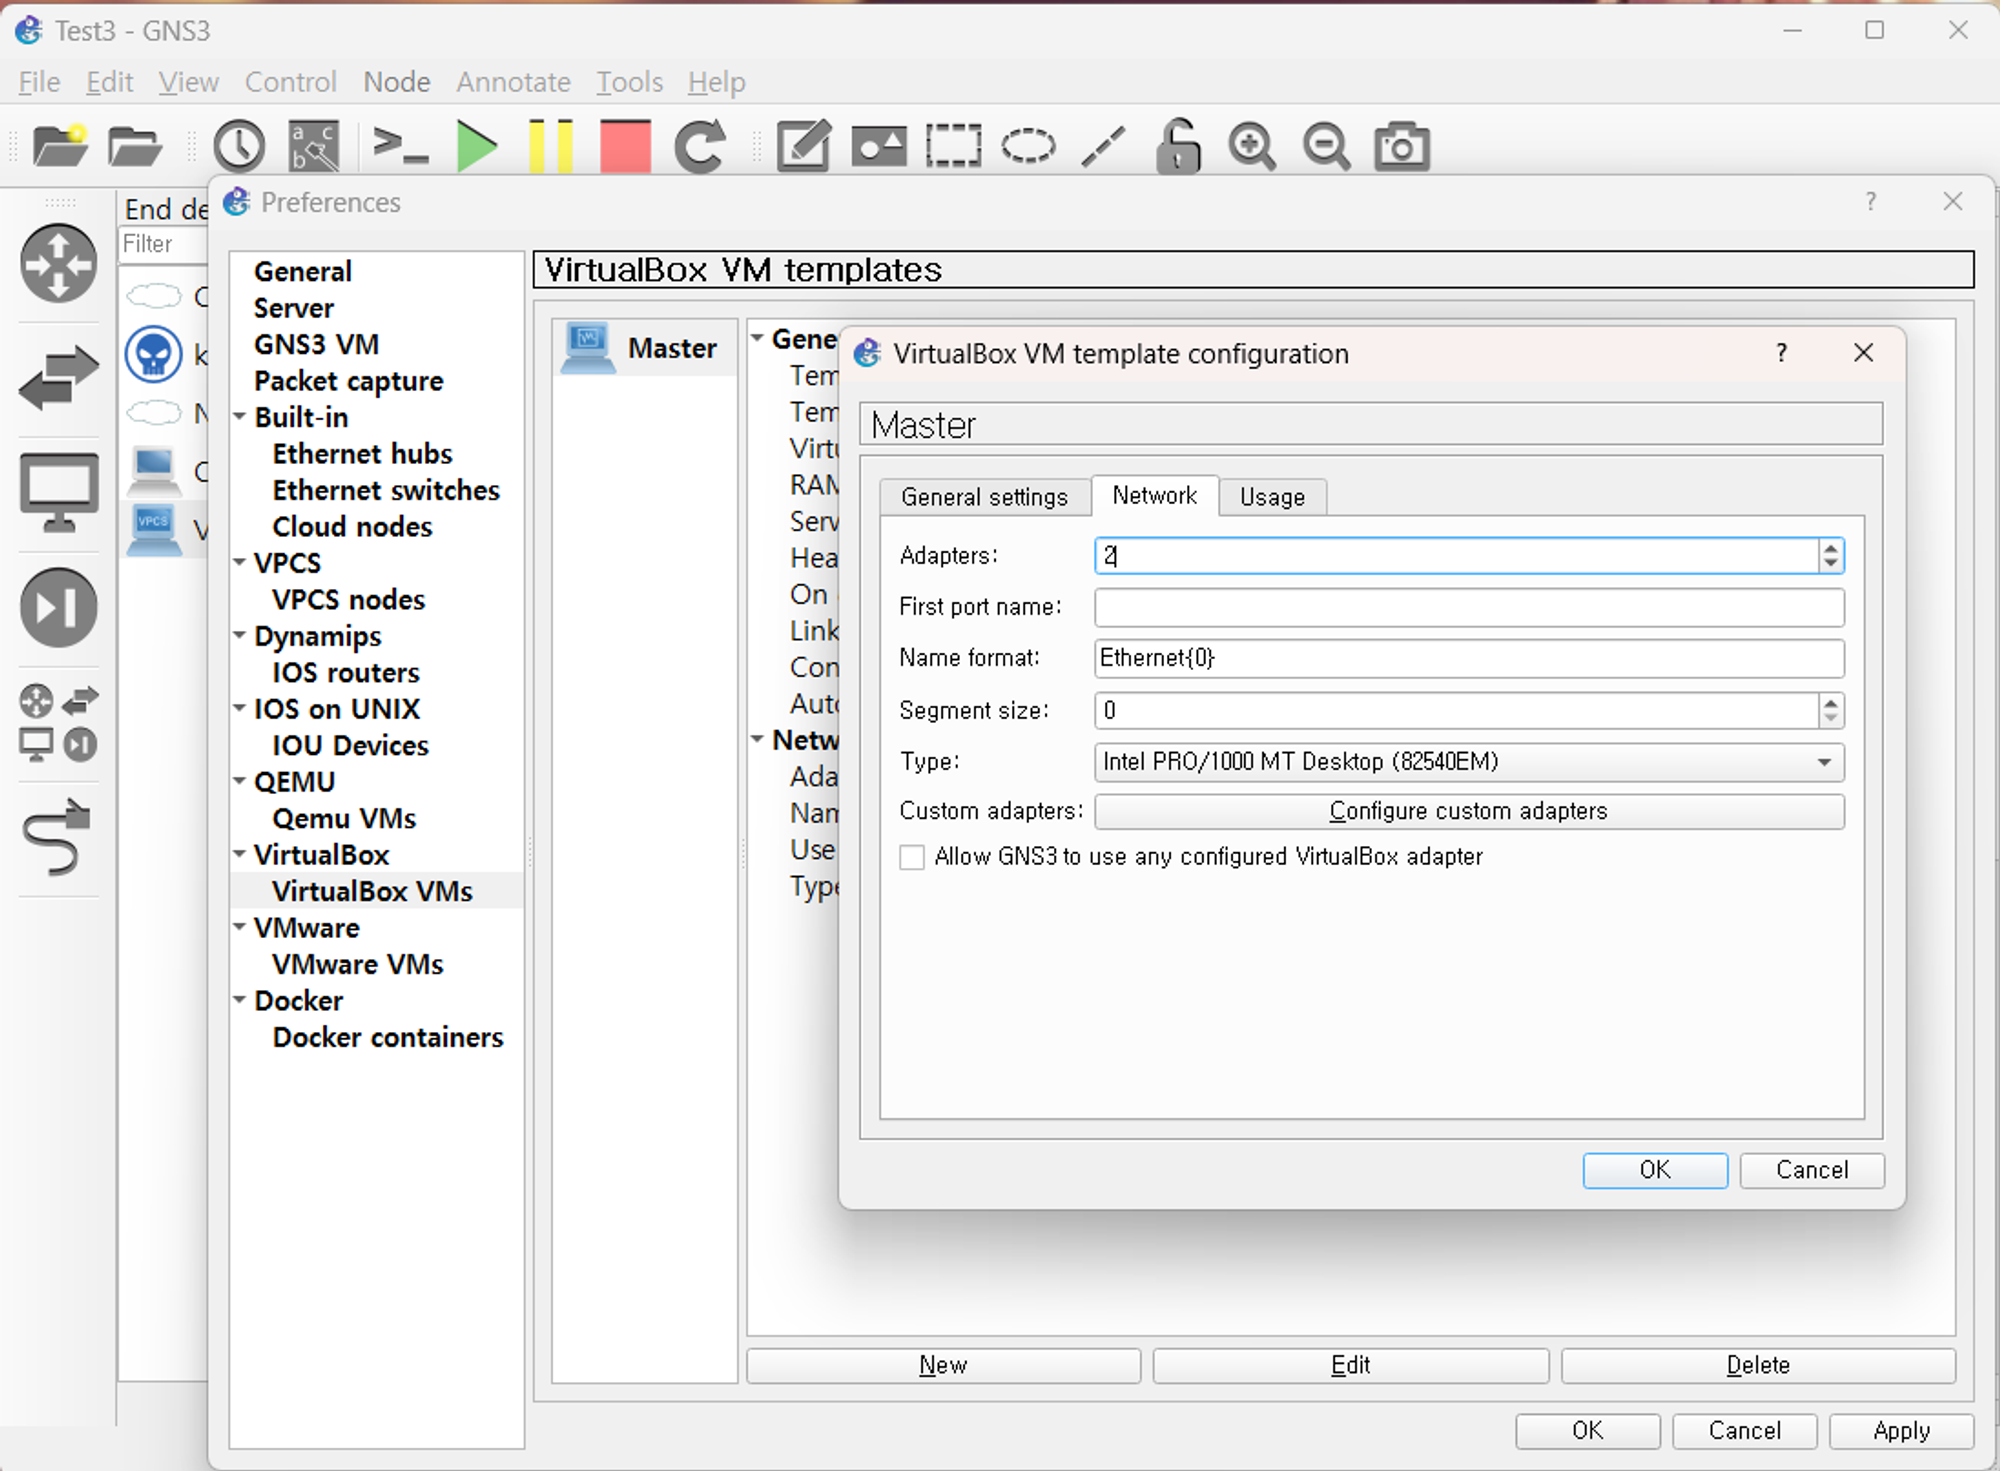2000x1471 pixels.
Task: Collapse the VPCS tree section
Action: [240, 562]
